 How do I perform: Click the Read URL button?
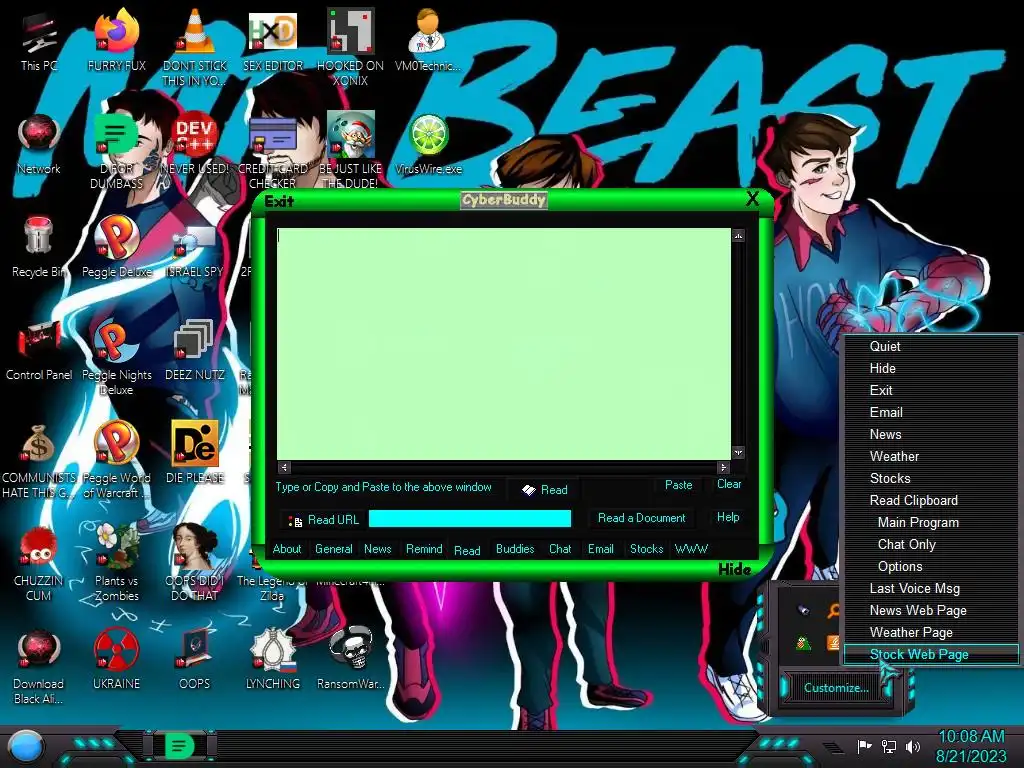click(x=323, y=520)
